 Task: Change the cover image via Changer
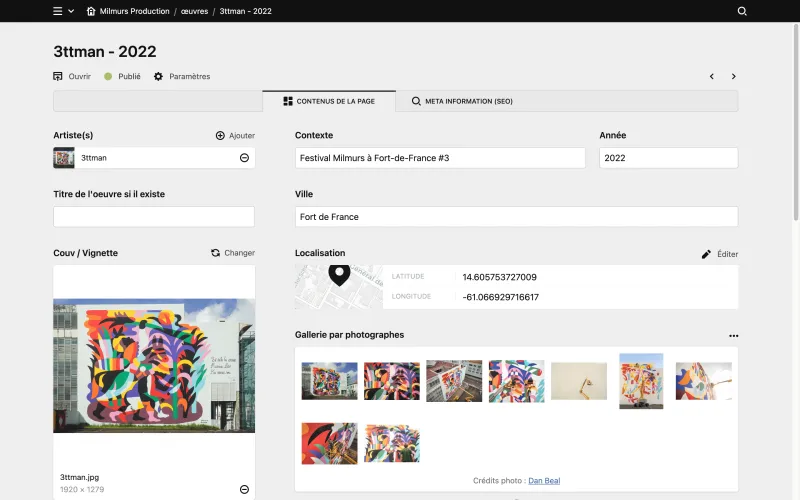coord(233,253)
